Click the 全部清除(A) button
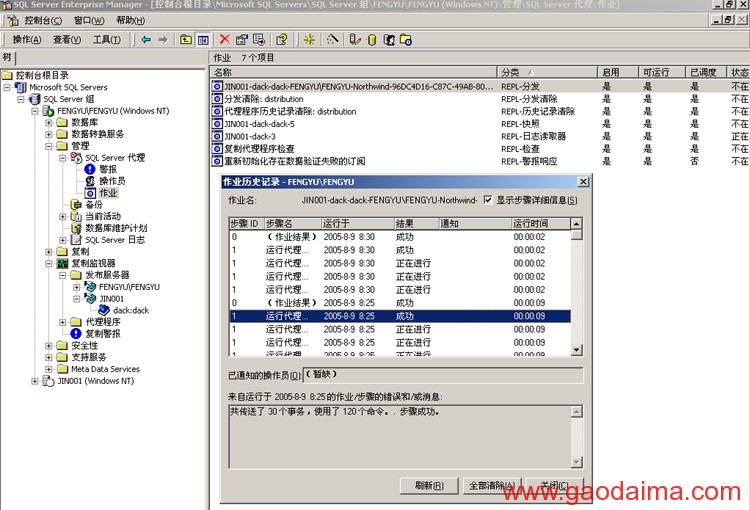The width and height of the screenshot is (750, 510). coord(492,486)
